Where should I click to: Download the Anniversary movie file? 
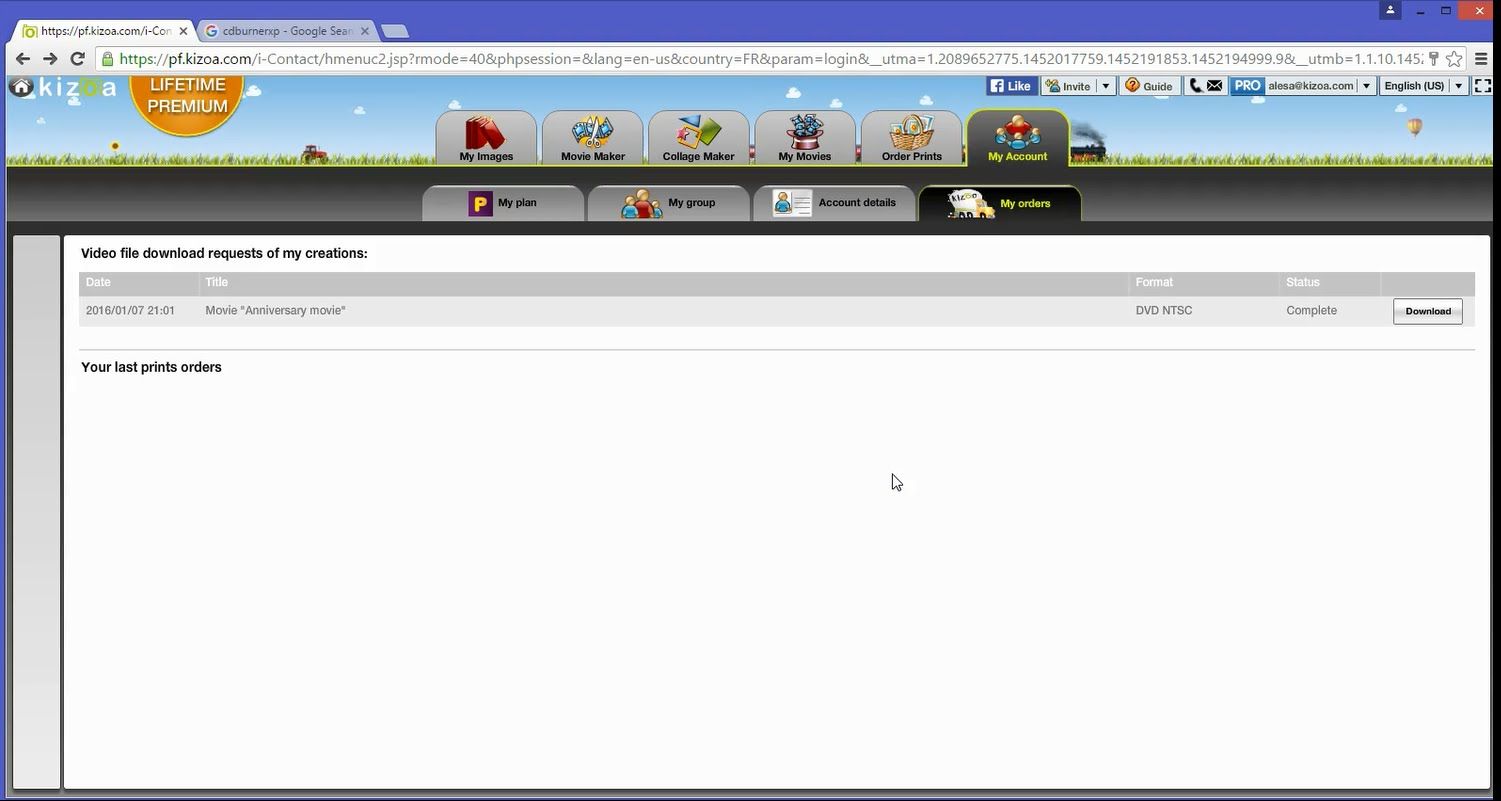[x=1428, y=311]
